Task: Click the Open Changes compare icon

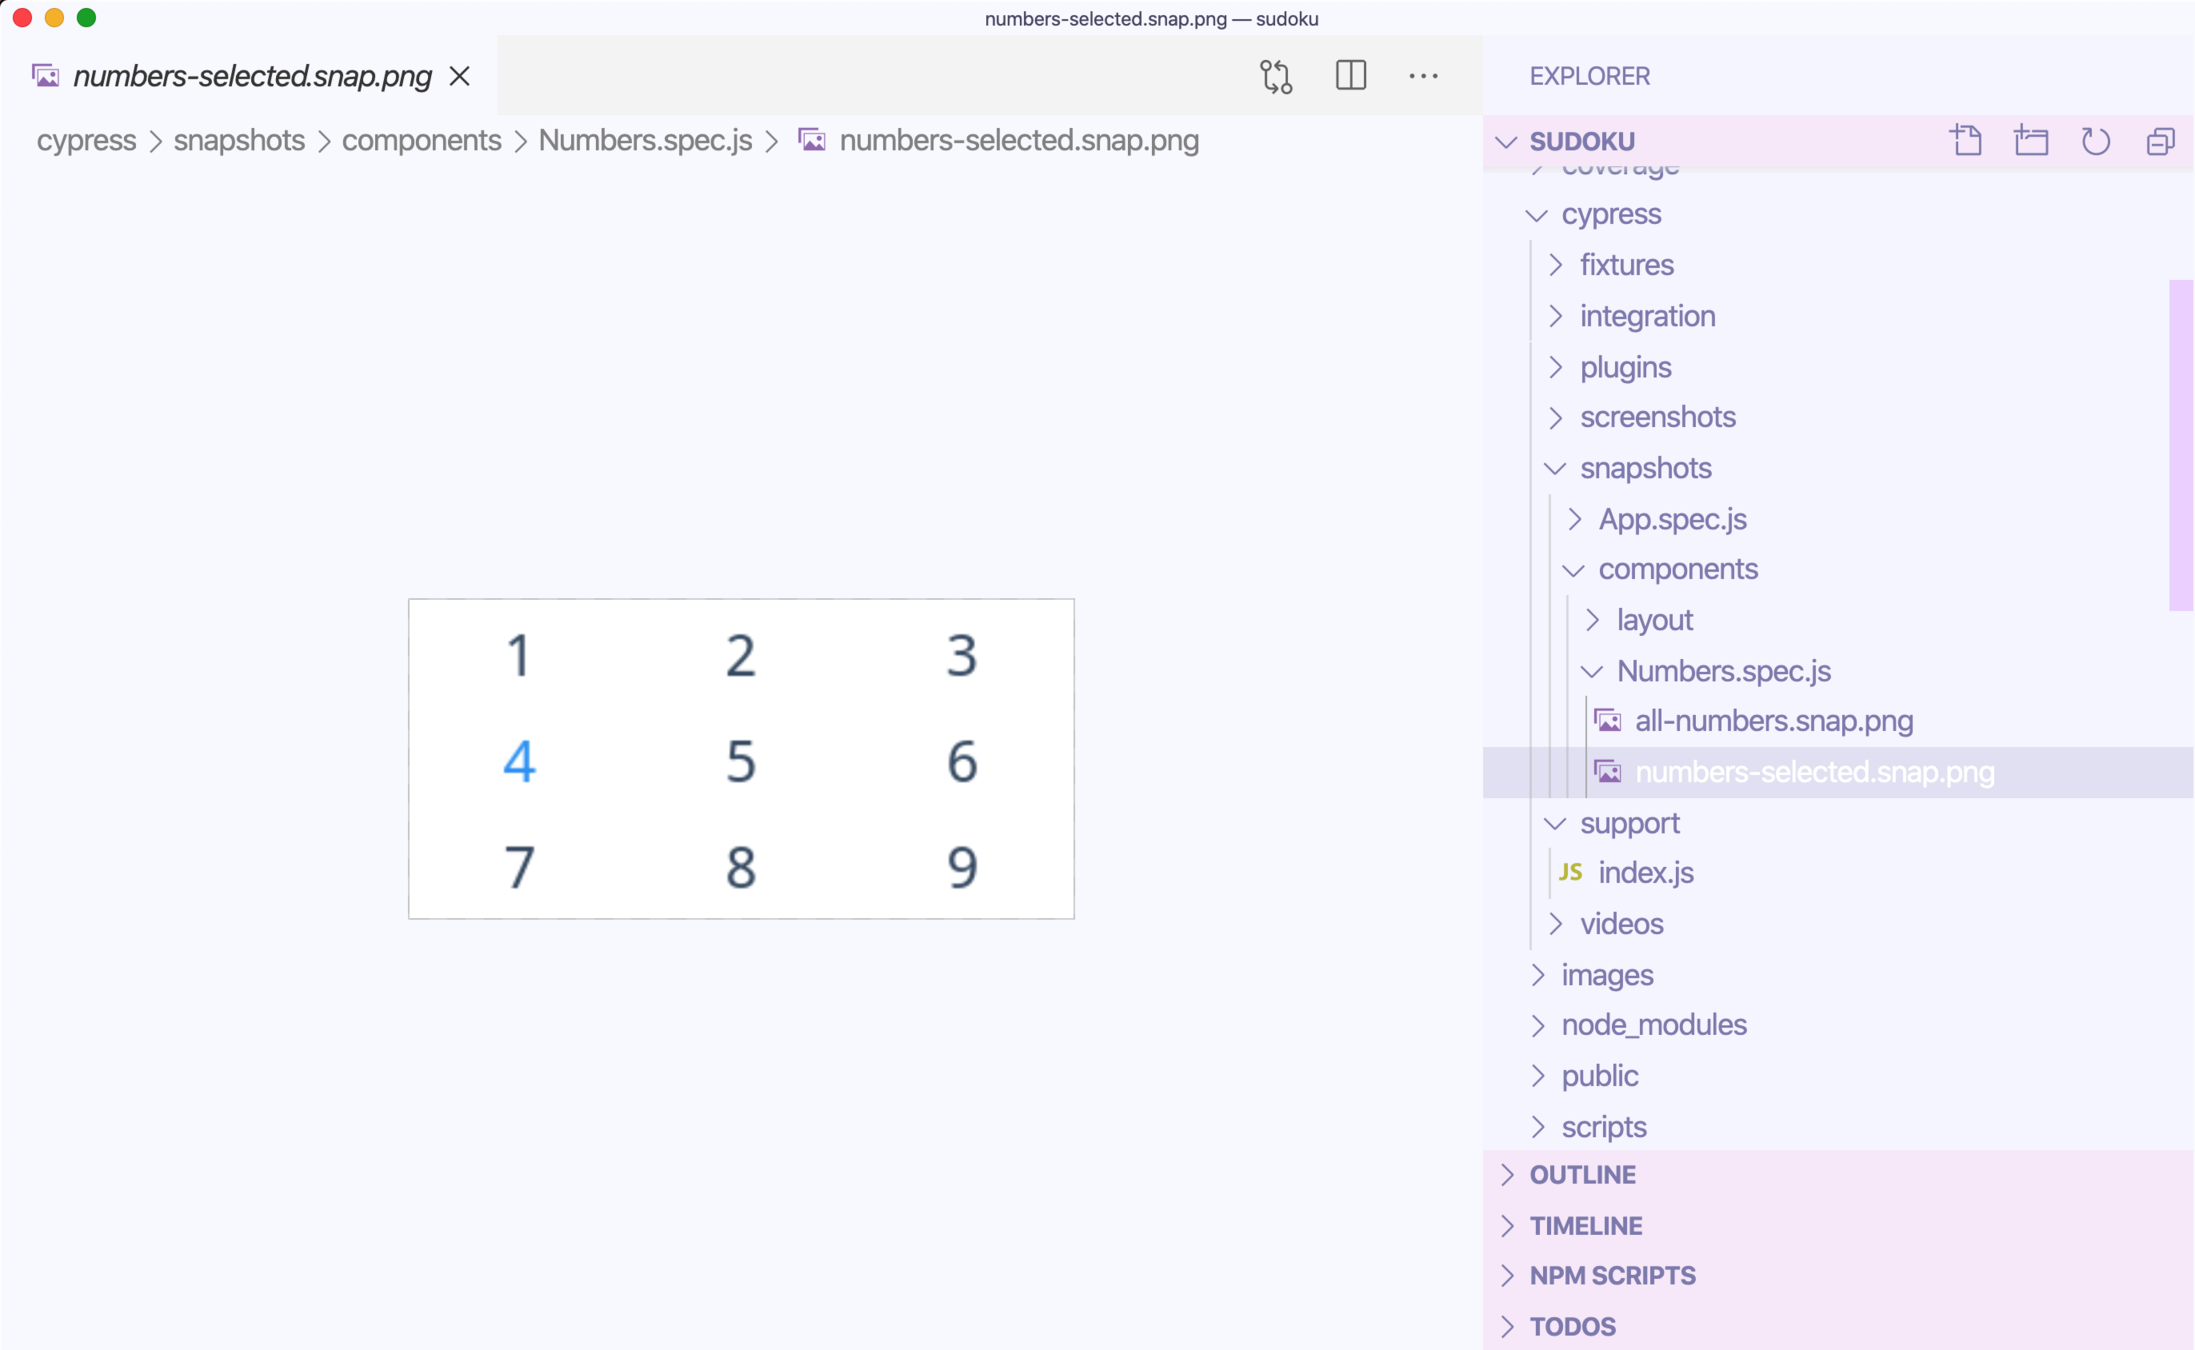Action: 1276,76
